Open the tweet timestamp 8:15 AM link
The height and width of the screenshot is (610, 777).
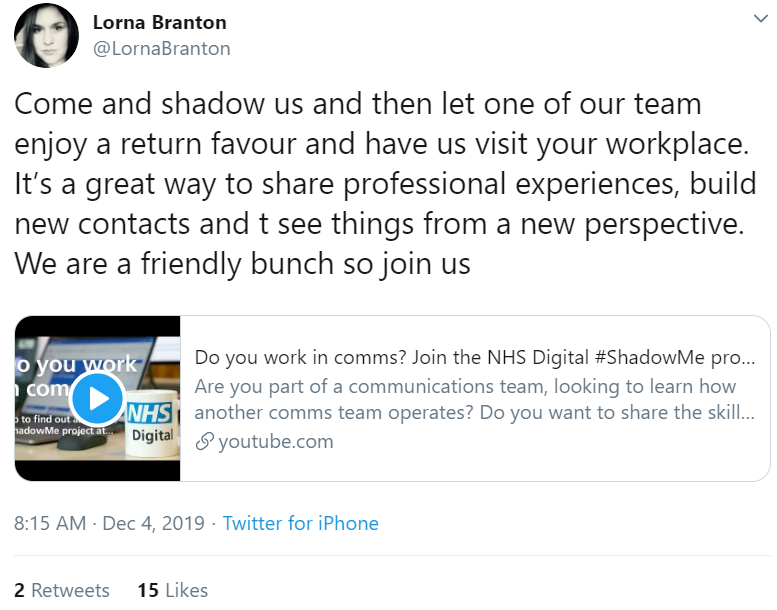50,523
